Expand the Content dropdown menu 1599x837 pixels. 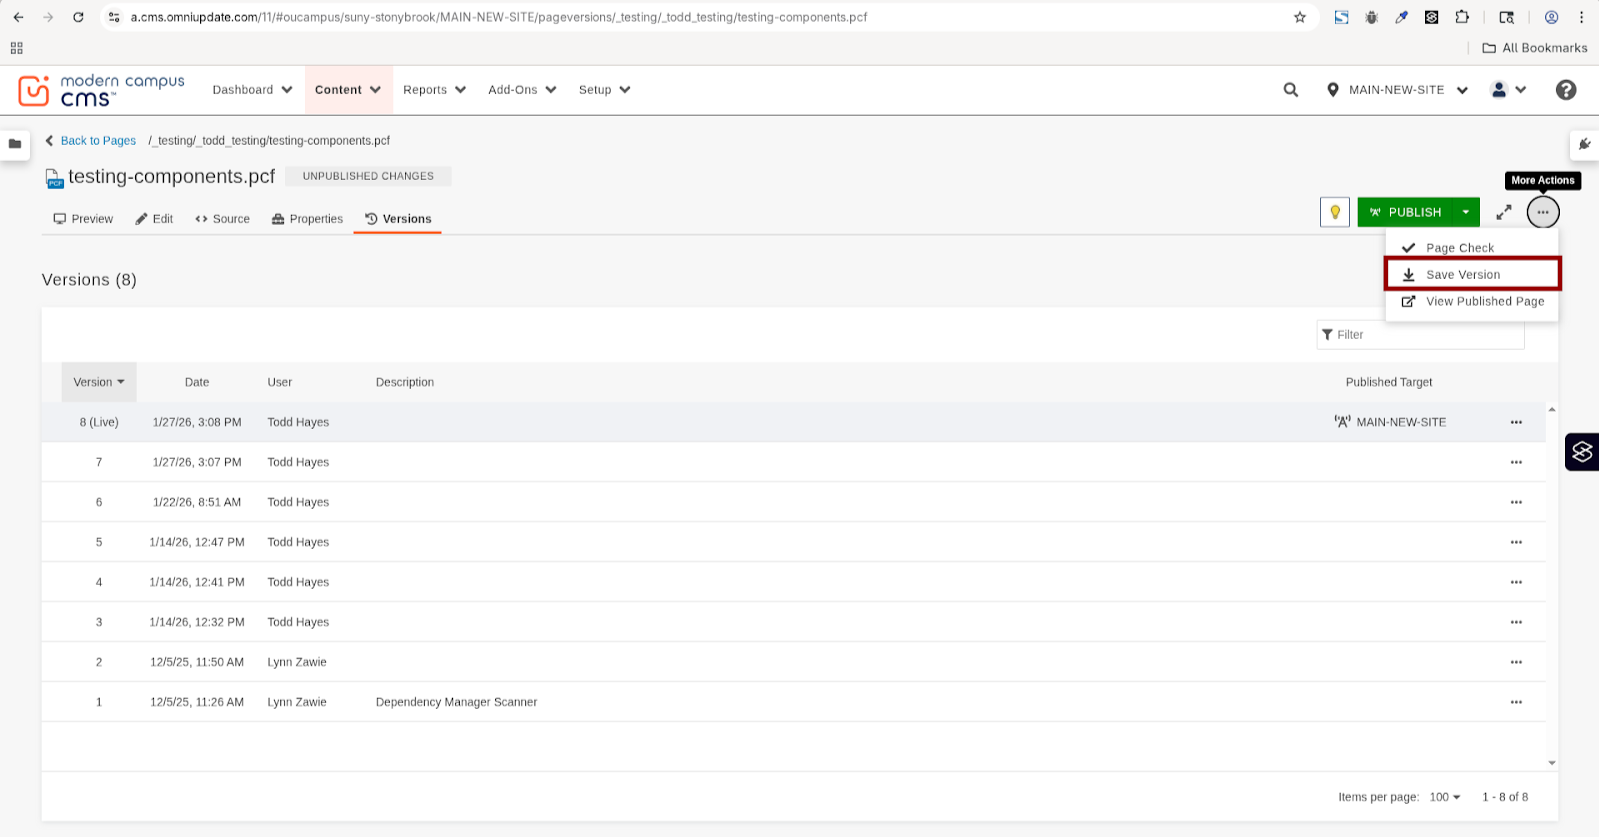pyautogui.click(x=348, y=90)
